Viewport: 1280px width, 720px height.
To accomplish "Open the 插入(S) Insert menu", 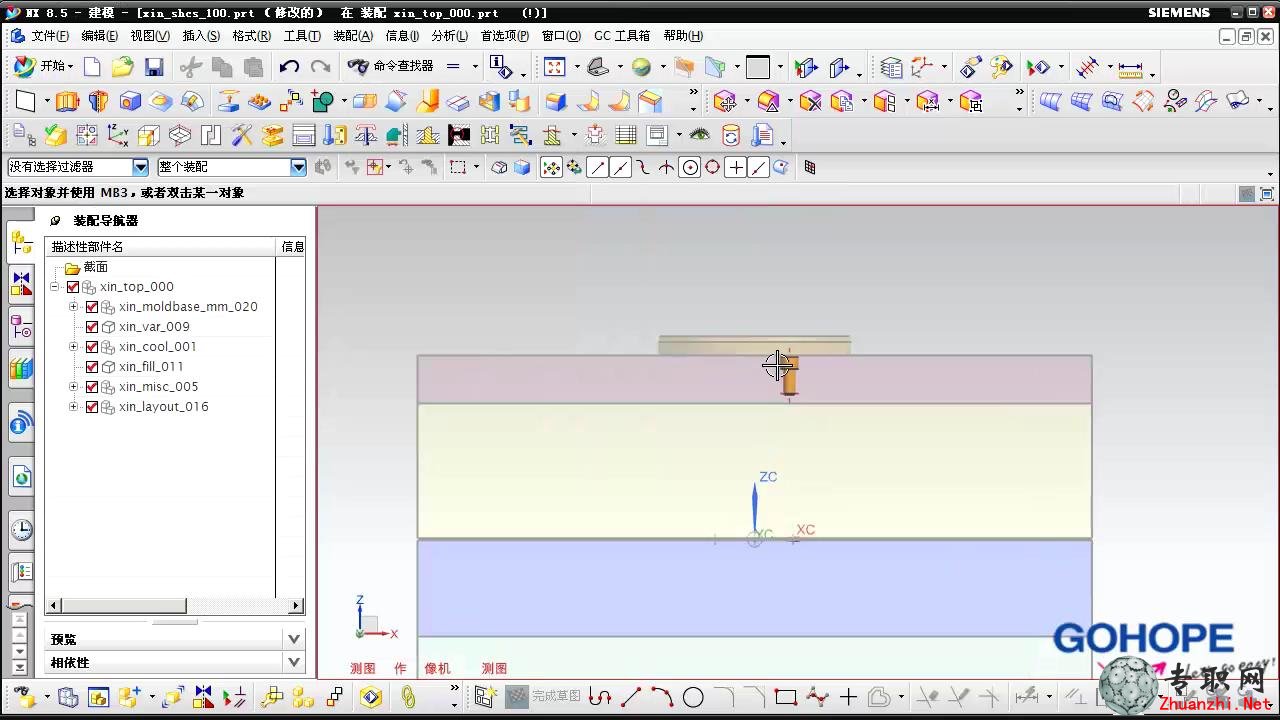I will [201, 36].
